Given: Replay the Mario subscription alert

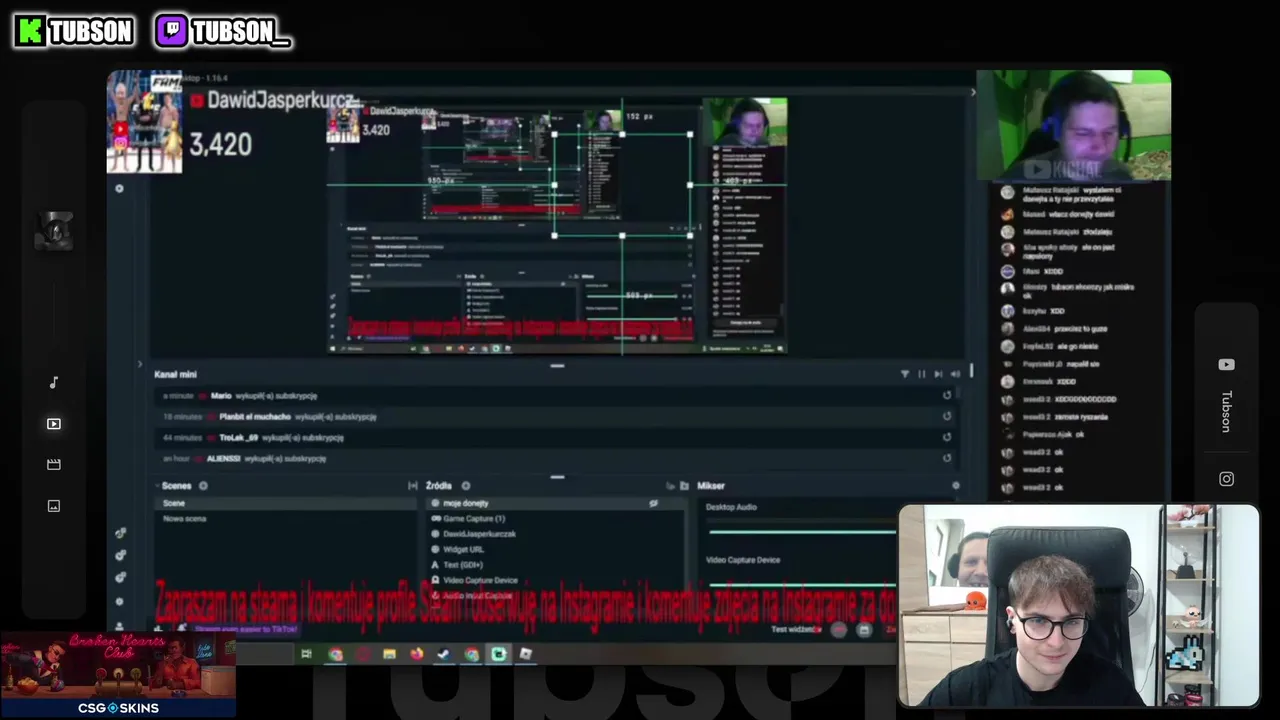Looking at the screenshot, I should point(946,396).
